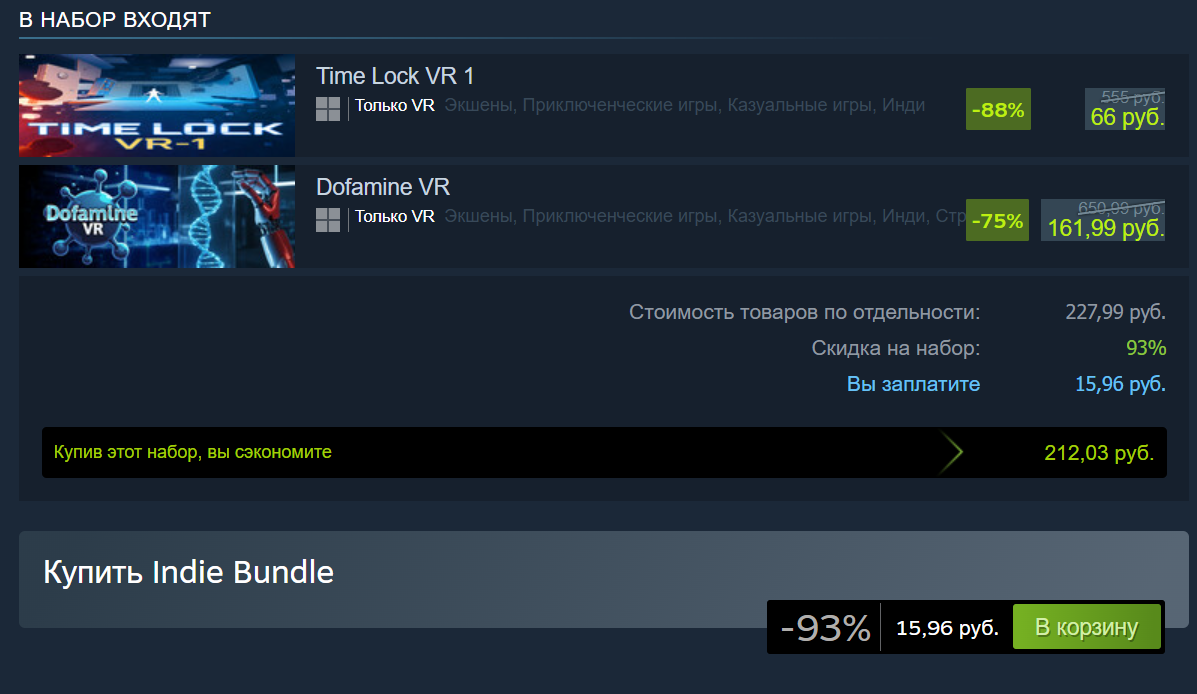
Task: Click the -75% discount badge
Action: pyautogui.click(x=997, y=220)
